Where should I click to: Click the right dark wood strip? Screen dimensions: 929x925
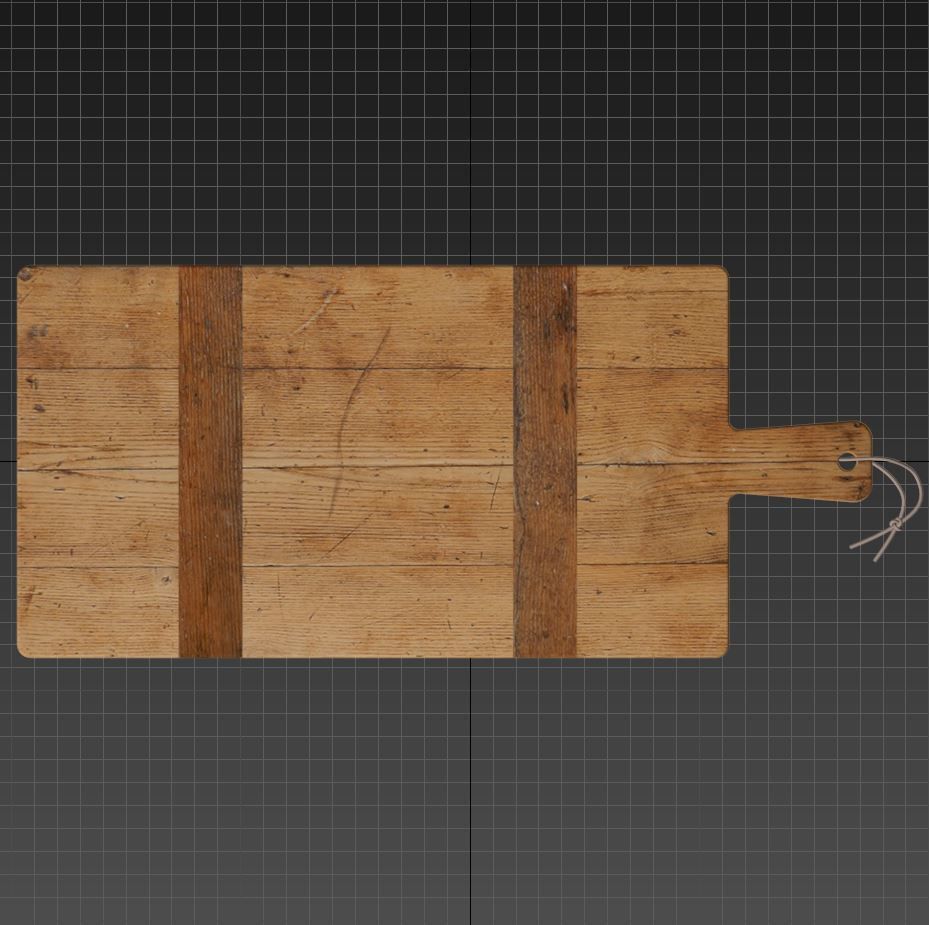tap(544, 462)
